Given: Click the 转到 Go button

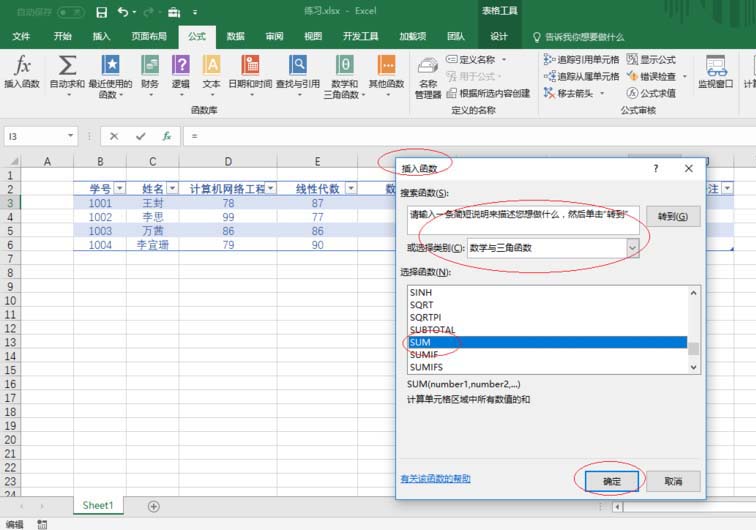Looking at the screenshot, I should tap(673, 217).
